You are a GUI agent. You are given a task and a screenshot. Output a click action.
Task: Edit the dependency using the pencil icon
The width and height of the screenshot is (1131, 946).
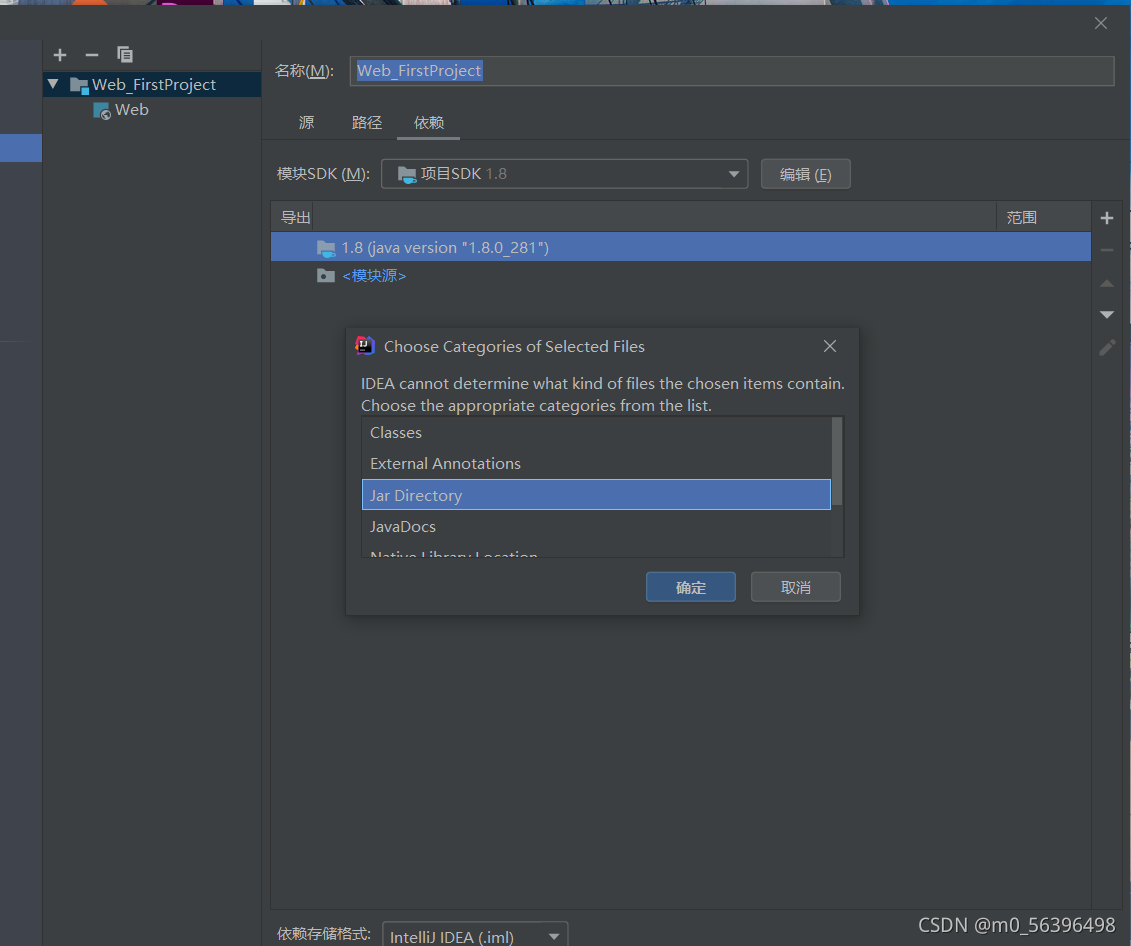pyautogui.click(x=1106, y=347)
